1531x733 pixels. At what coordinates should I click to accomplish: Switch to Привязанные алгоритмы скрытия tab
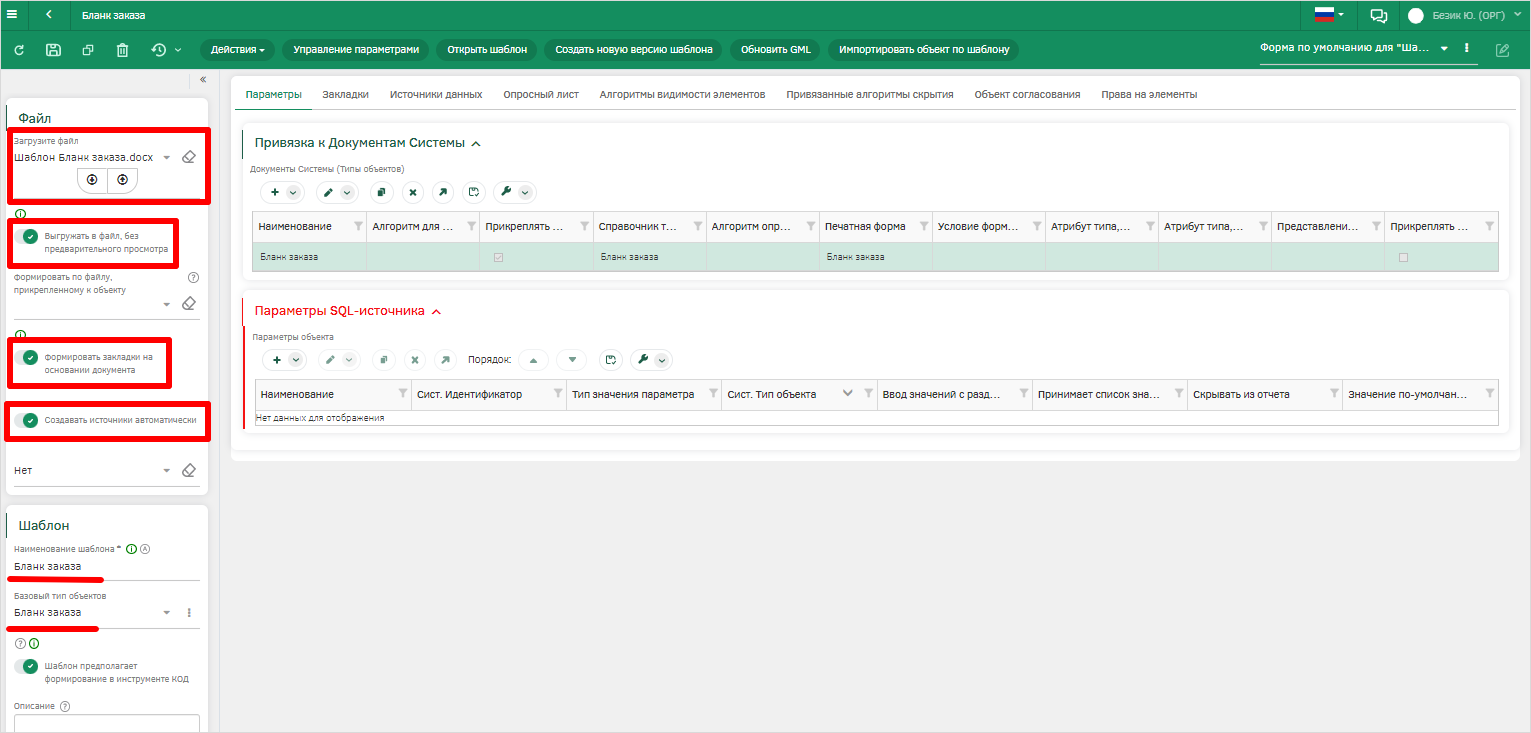pos(870,94)
